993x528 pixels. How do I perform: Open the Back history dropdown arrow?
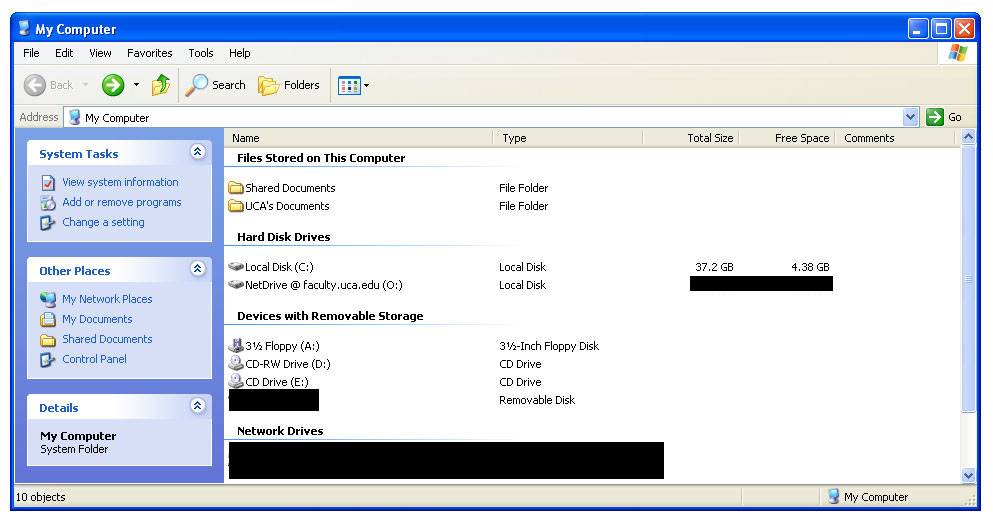(x=85, y=85)
